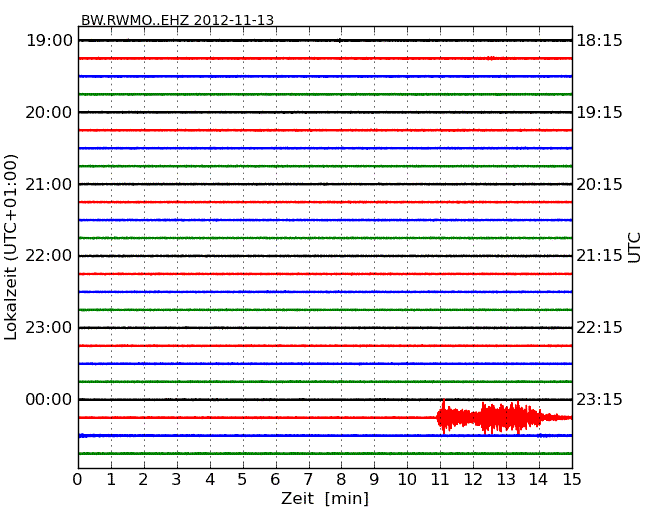Click the small spike on the 19:00 black trace
This screenshot has height=520, width=650.
[x=340, y=41]
